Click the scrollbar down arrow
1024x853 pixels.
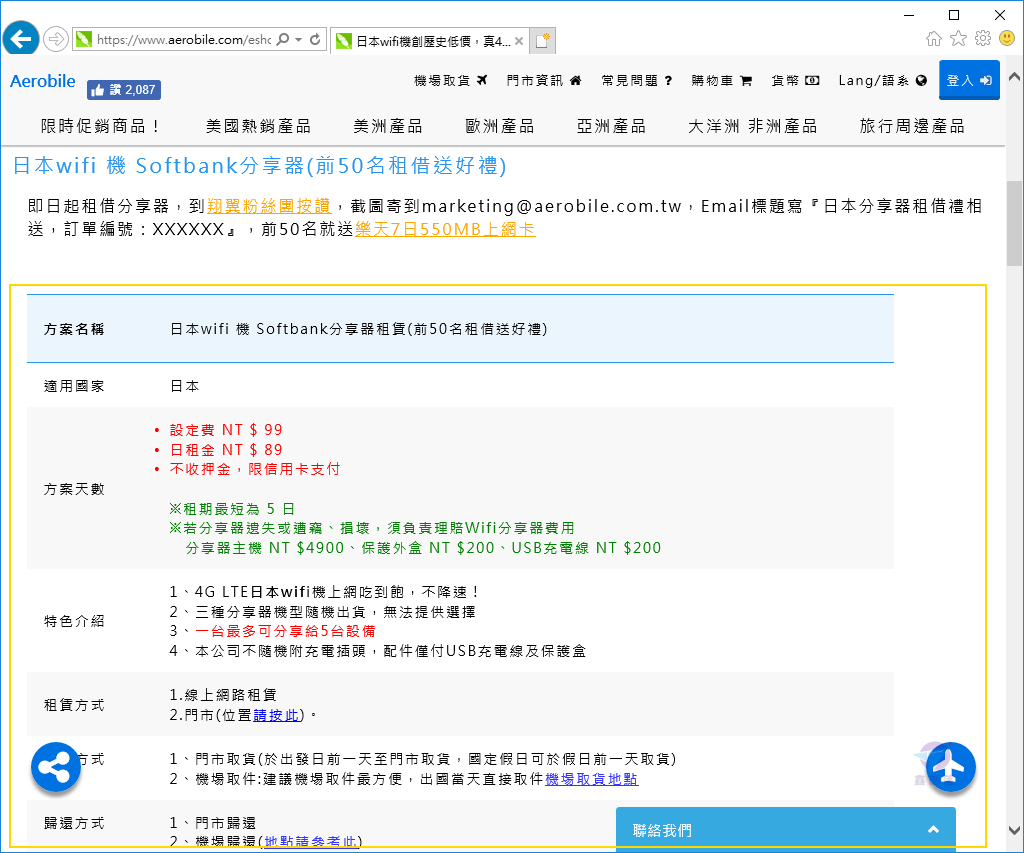pyautogui.click(x=1014, y=831)
